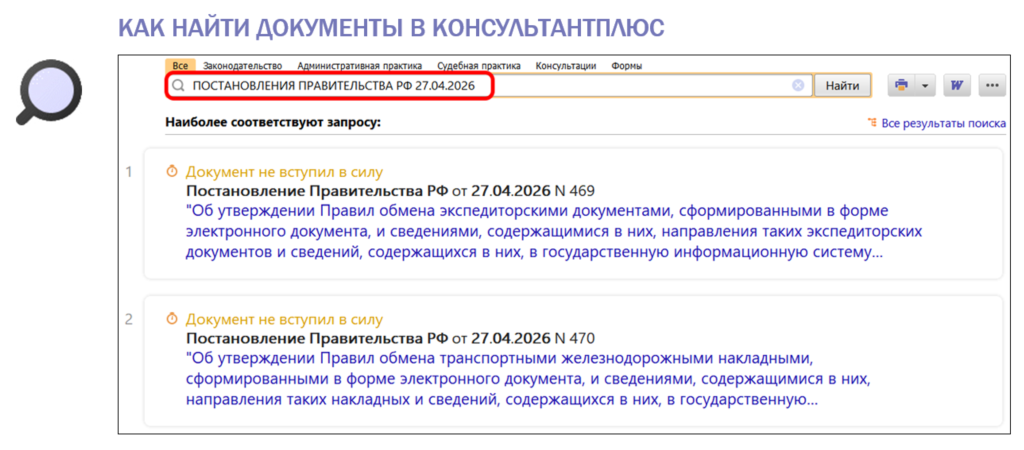The height and width of the screenshot is (450, 1024).
Task: Click the Найти button
Action: click(x=842, y=86)
